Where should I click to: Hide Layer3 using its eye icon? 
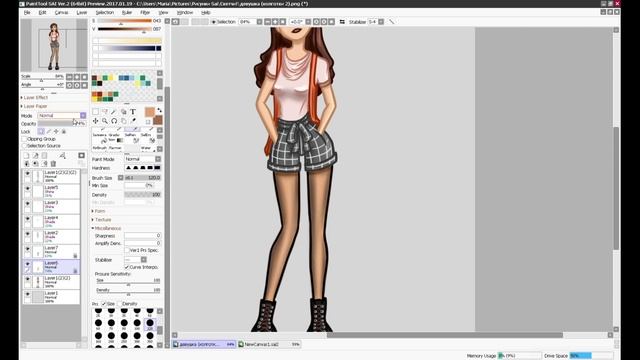point(27,204)
